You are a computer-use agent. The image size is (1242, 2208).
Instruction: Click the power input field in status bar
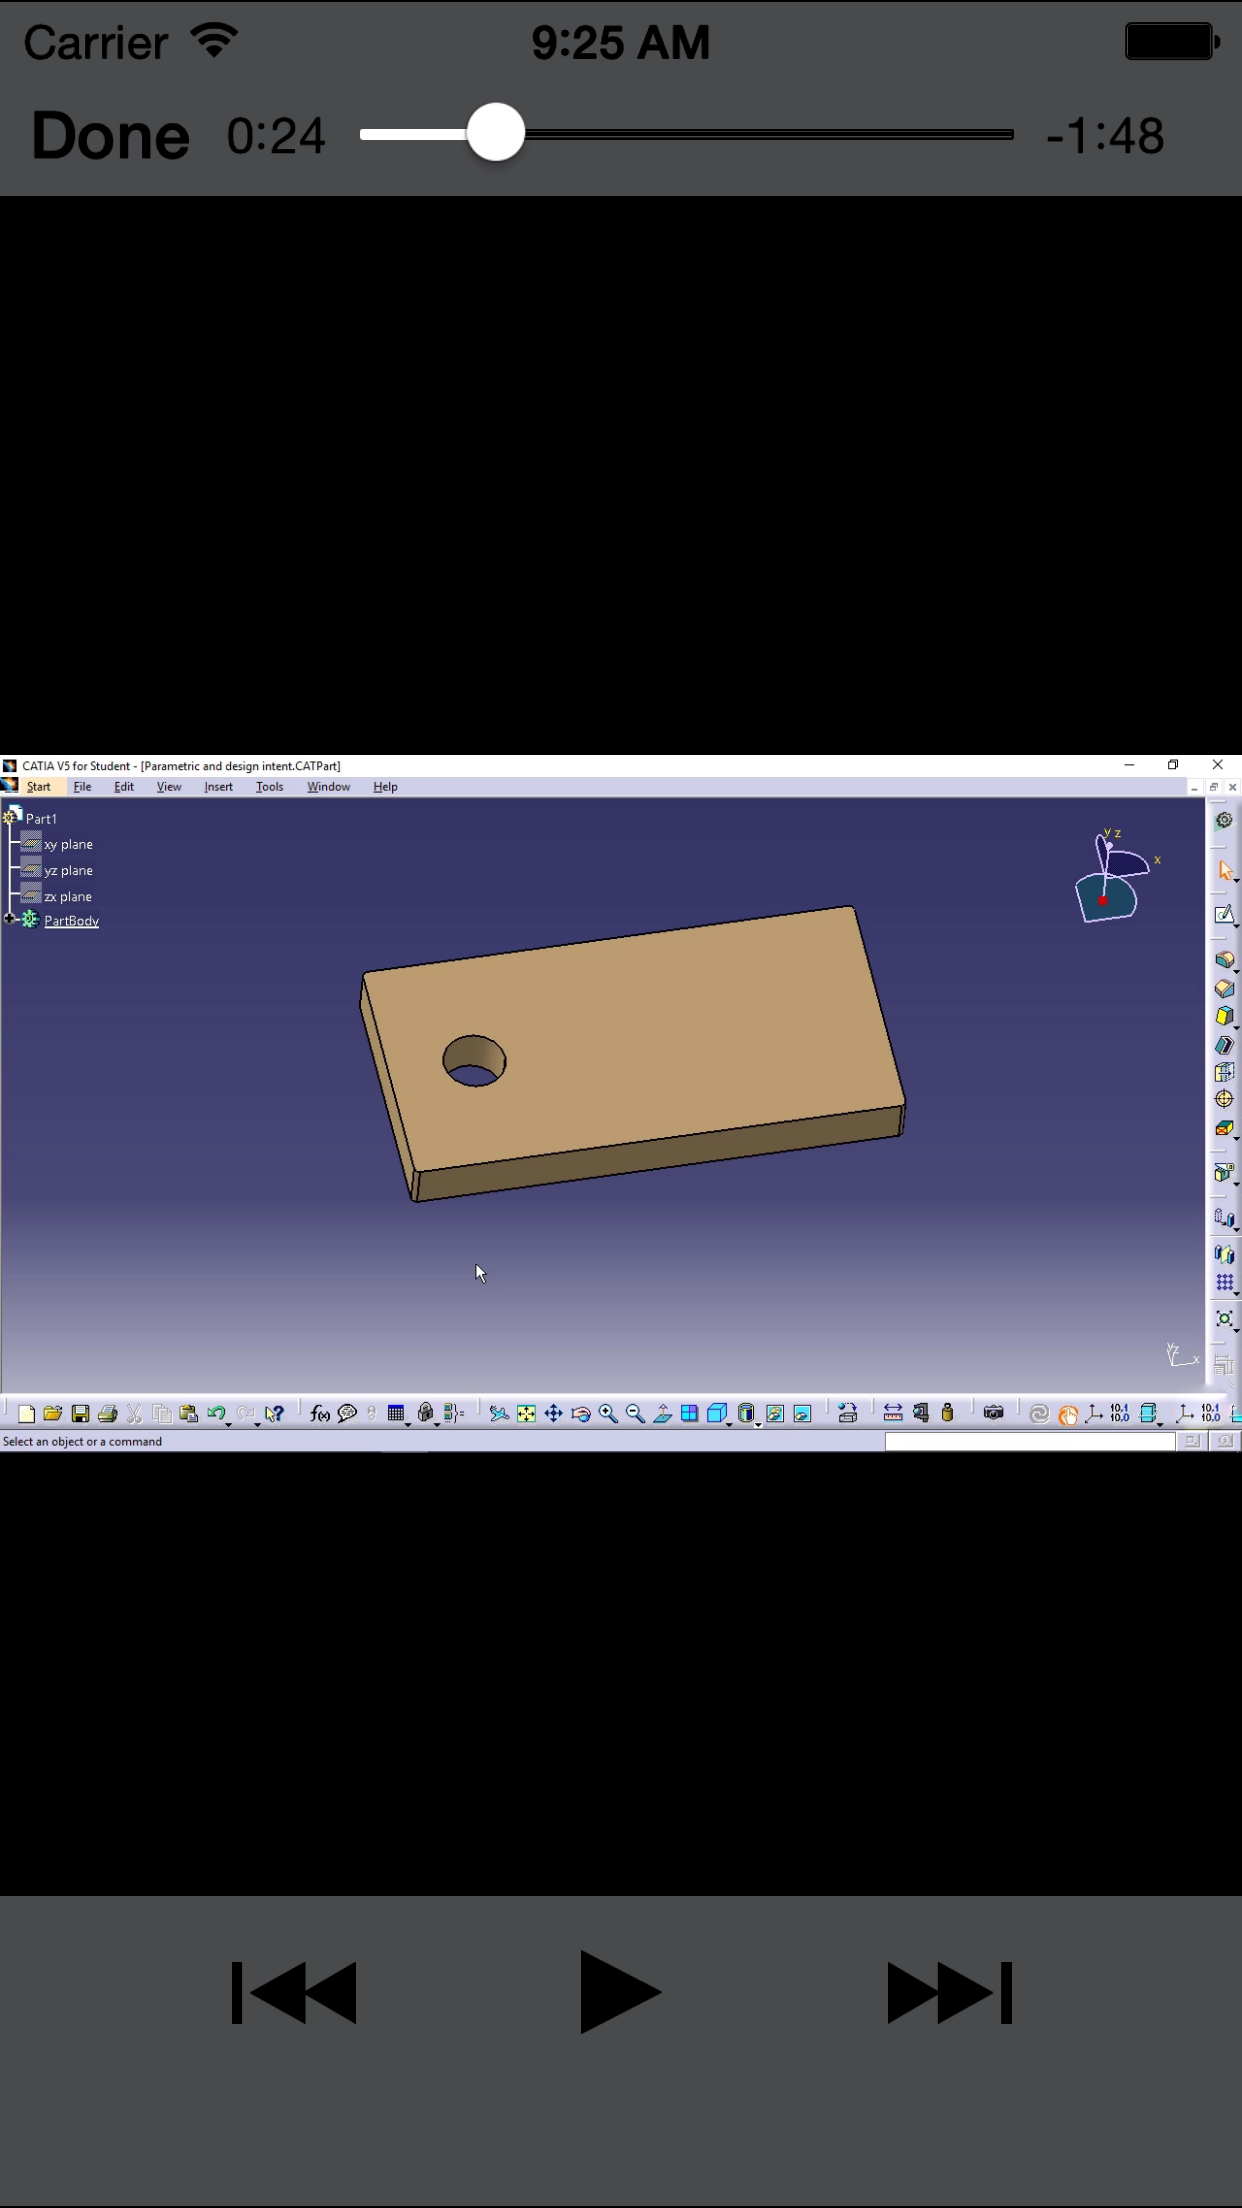(1030, 1441)
